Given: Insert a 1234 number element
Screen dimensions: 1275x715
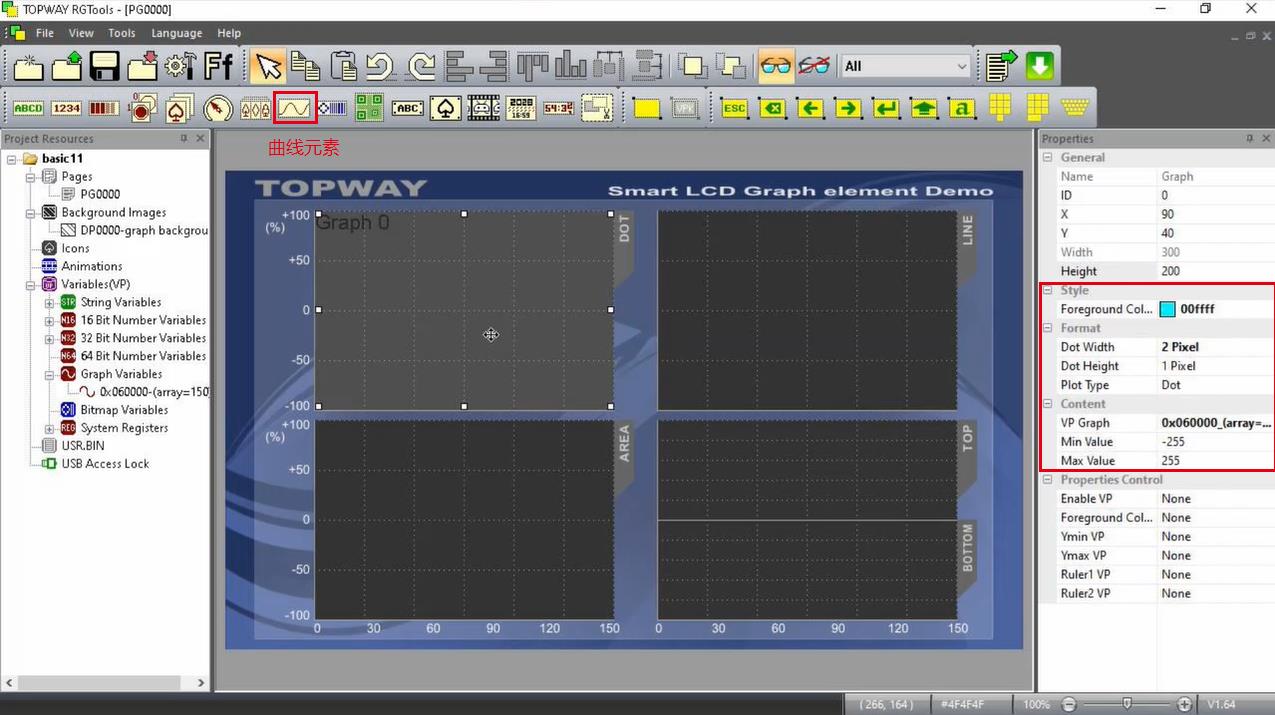Looking at the screenshot, I should 66,108.
